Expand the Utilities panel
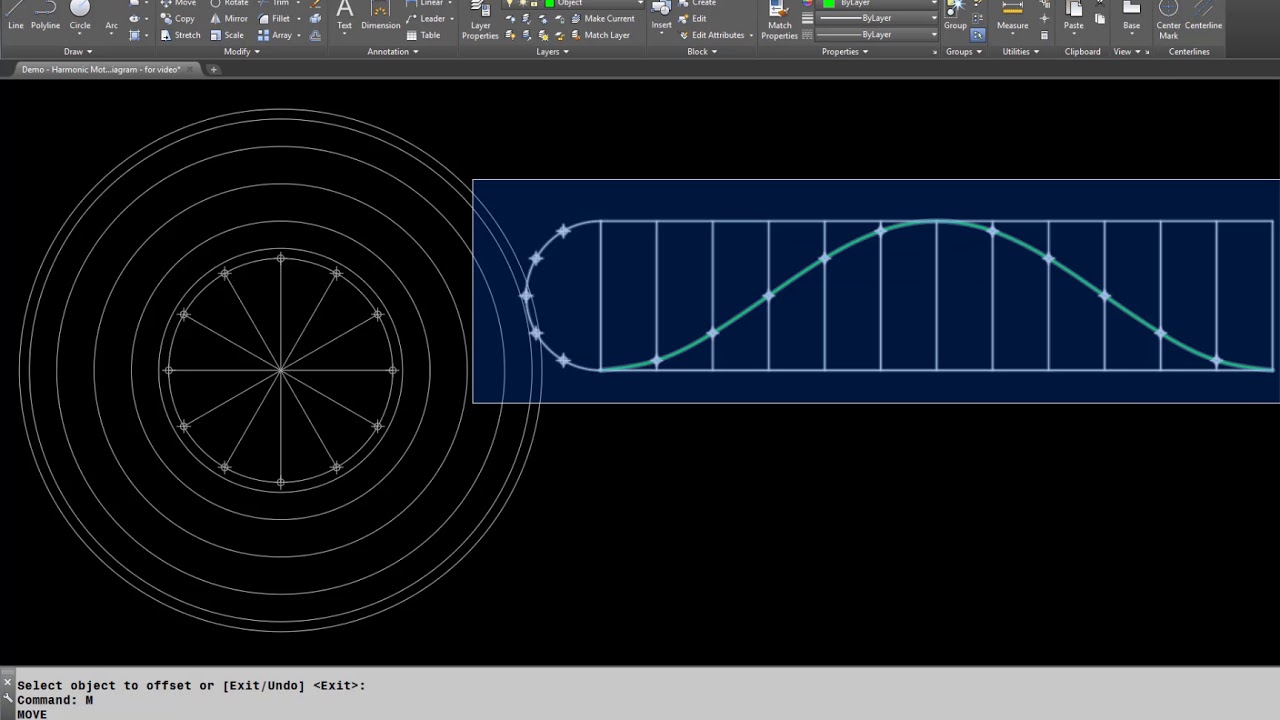The width and height of the screenshot is (1280, 720). tap(1021, 51)
